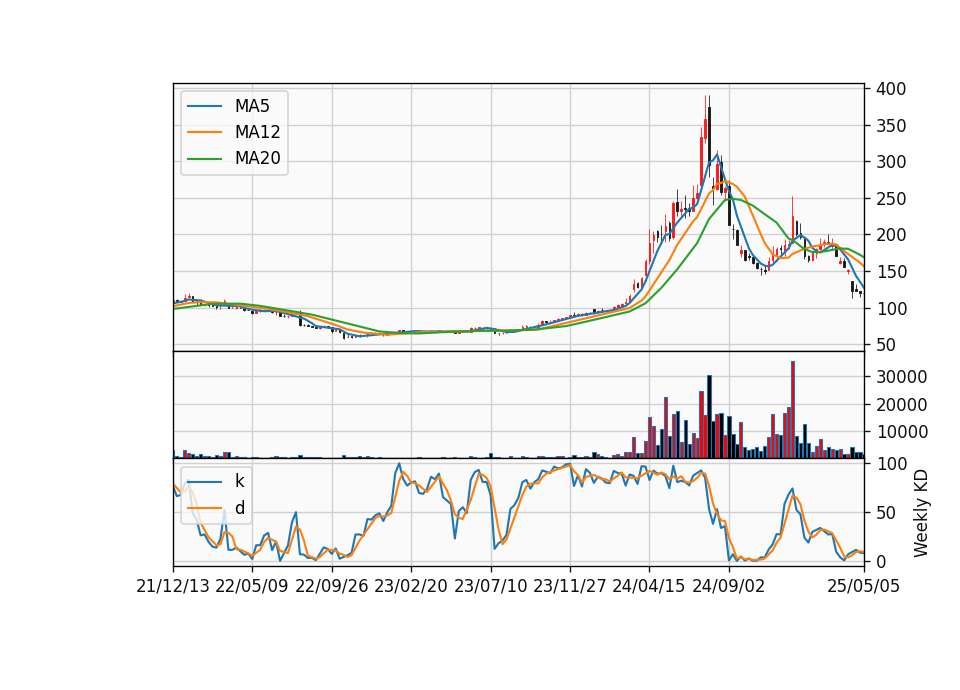This screenshot has height=690, width=960.
Task: Click the MA20 legend label
Action: (x=257, y=158)
